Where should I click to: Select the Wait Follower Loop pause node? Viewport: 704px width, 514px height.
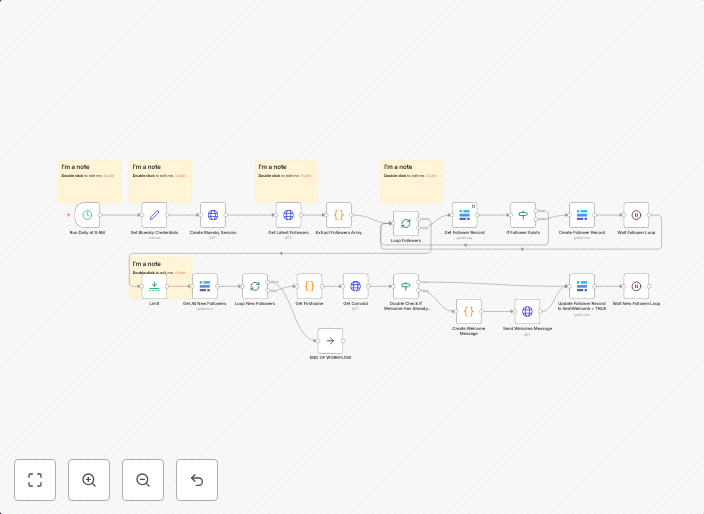(636, 215)
